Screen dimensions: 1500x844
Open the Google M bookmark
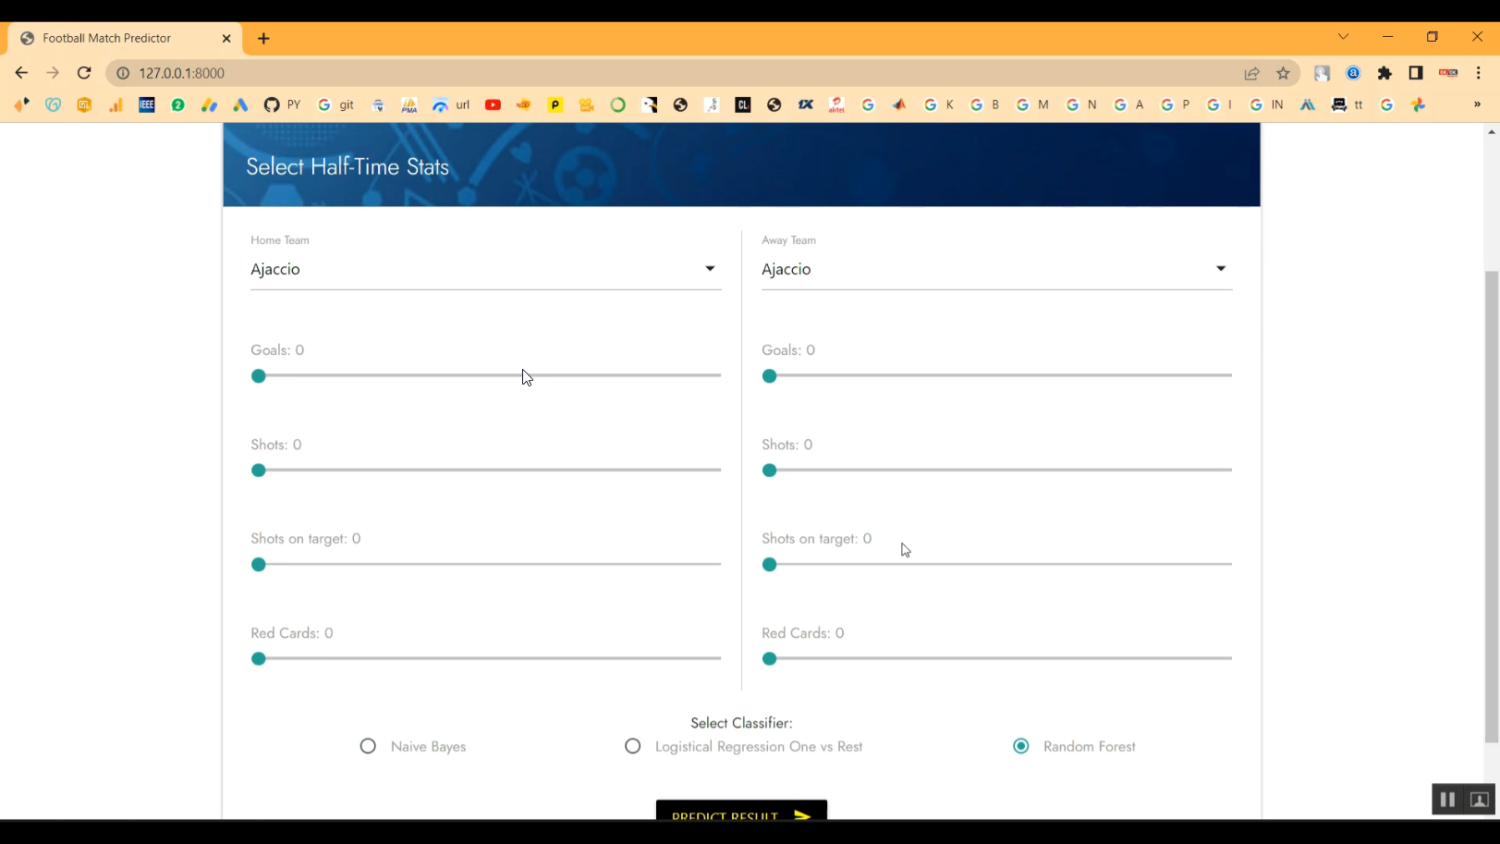click(x=1032, y=105)
